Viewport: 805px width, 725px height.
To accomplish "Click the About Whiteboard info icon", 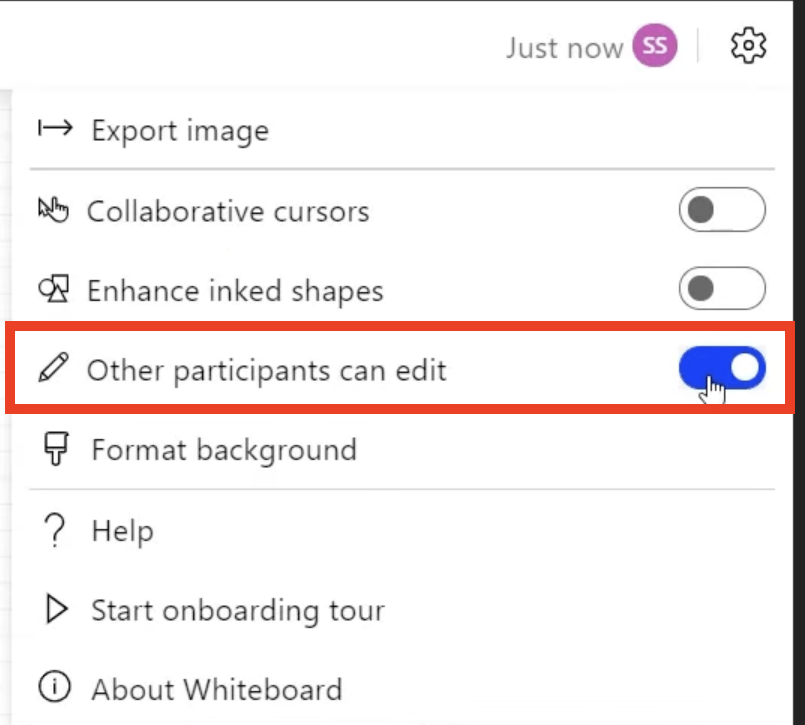I will pyautogui.click(x=54, y=686).
